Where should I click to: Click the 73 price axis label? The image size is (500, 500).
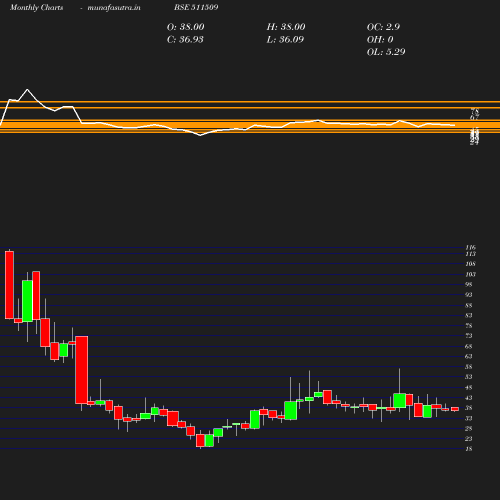pos(469,336)
